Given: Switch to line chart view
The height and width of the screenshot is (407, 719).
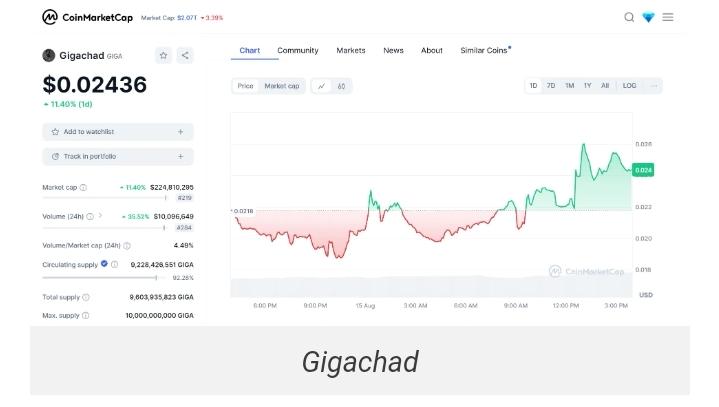Looking at the screenshot, I should (x=322, y=86).
